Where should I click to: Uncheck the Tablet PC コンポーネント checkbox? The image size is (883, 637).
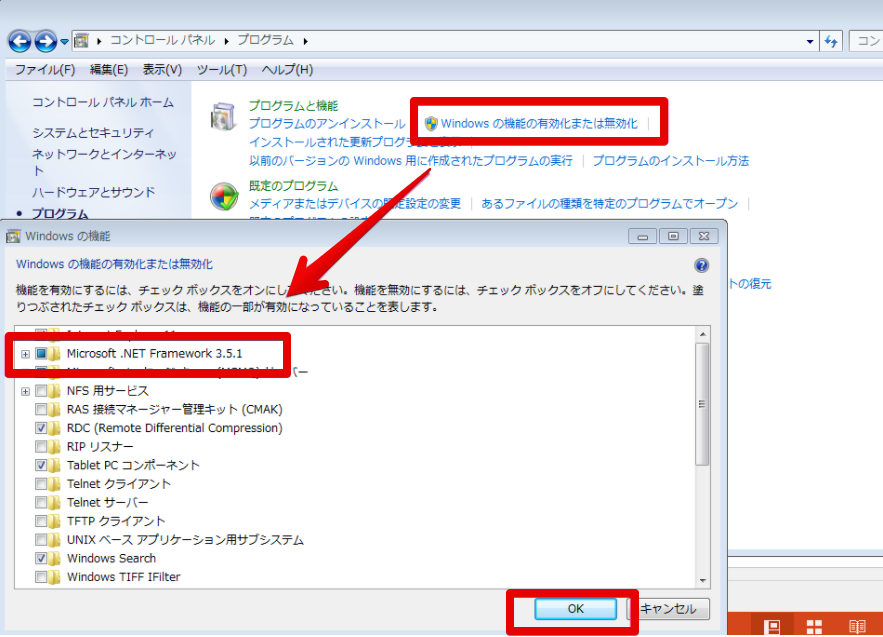[x=41, y=465]
